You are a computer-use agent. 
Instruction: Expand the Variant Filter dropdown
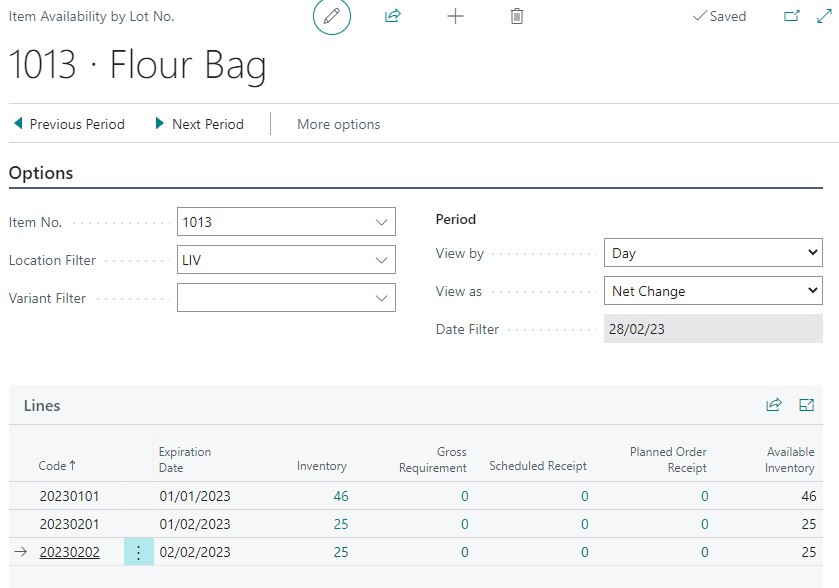tap(382, 298)
